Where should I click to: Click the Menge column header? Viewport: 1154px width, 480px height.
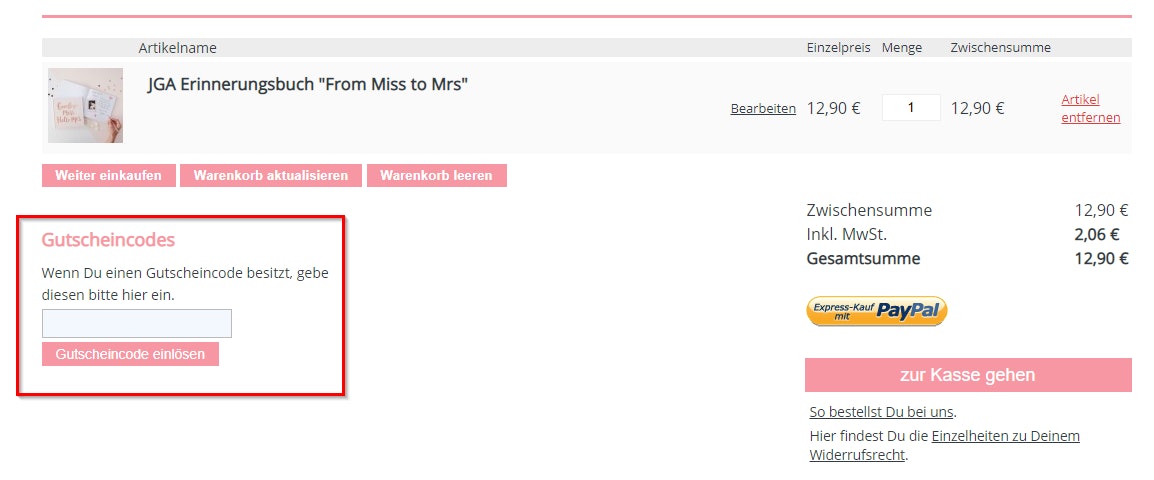coord(902,48)
